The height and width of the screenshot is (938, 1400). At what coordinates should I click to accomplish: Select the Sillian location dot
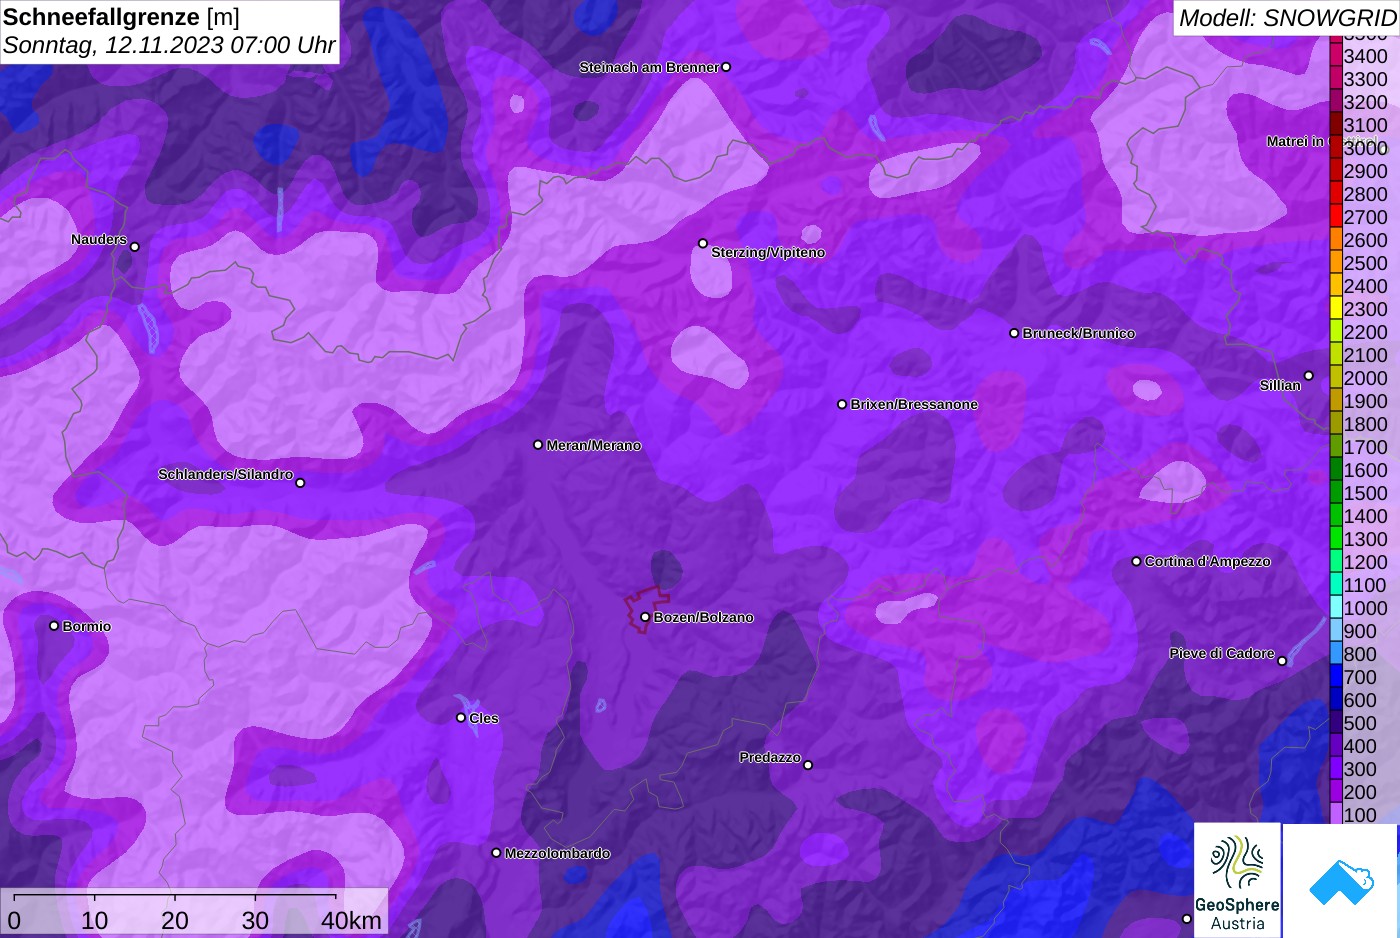[x=1308, y=376]
